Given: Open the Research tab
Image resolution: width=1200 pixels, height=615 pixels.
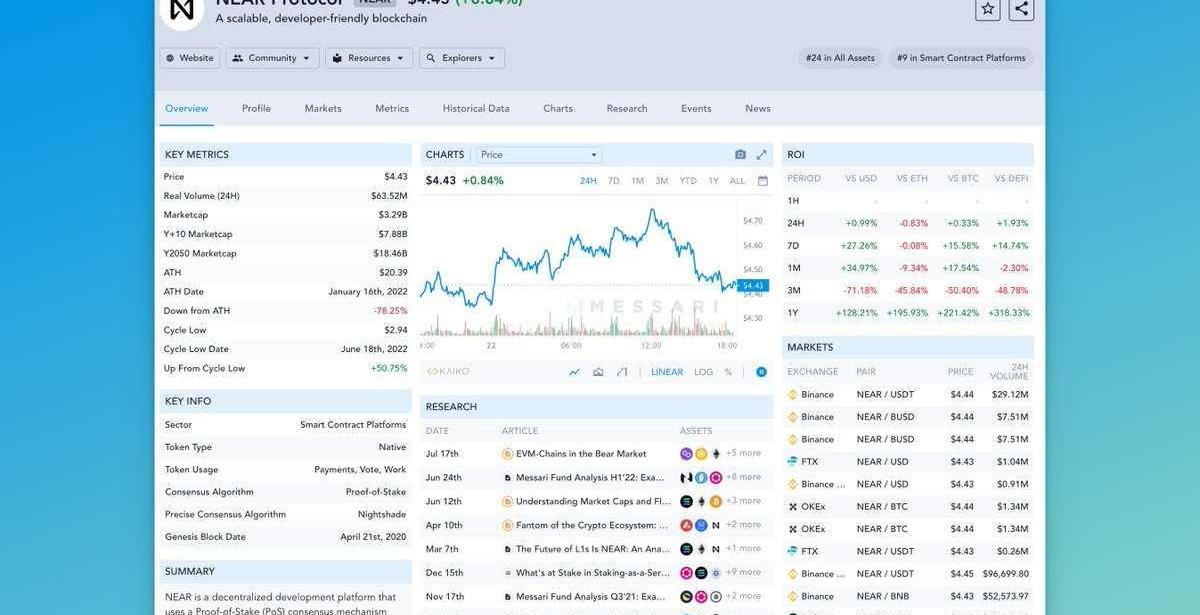Looking at the screenshot, I should click(x=627, y=108).
